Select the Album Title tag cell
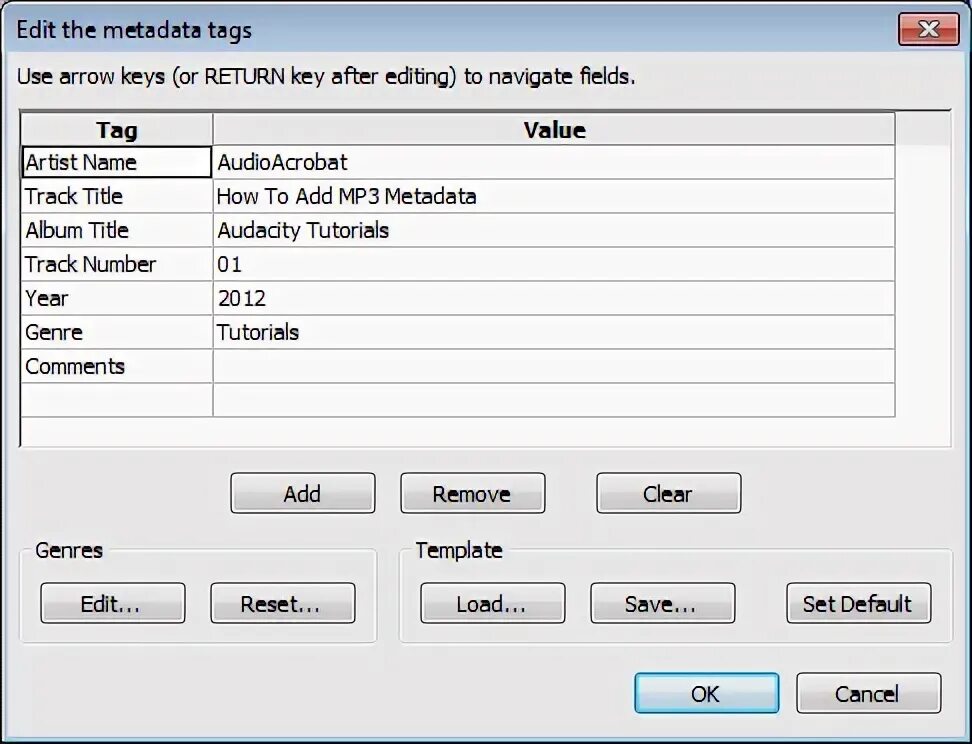 [117, 230]
